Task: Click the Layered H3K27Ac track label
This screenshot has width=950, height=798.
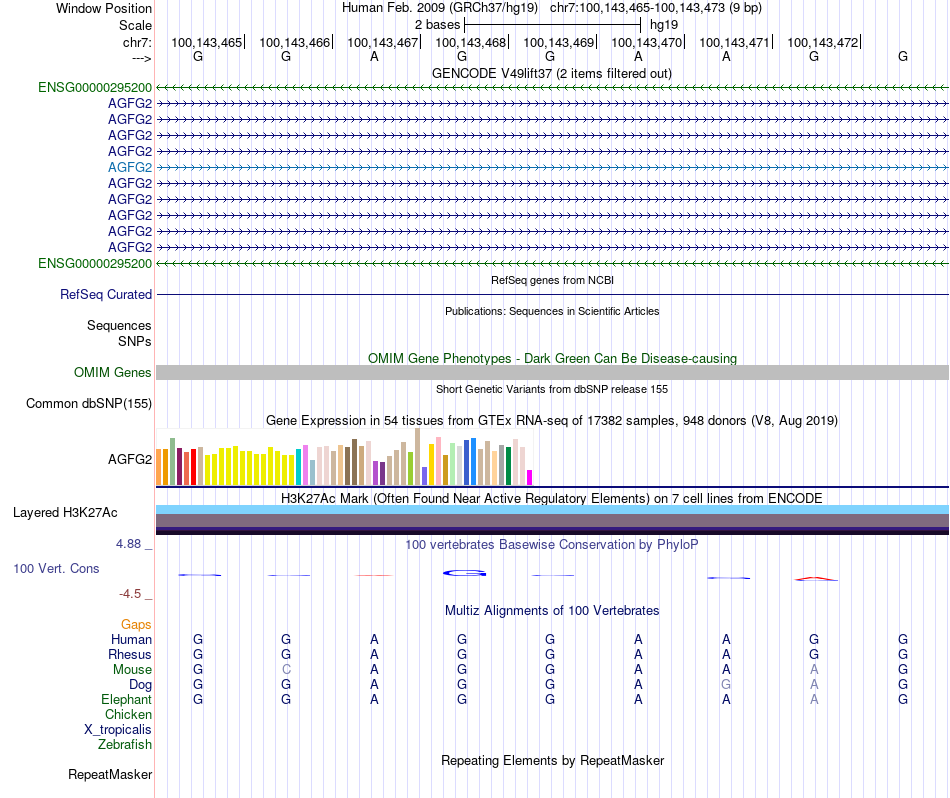Action: click(x=65, y=513)
